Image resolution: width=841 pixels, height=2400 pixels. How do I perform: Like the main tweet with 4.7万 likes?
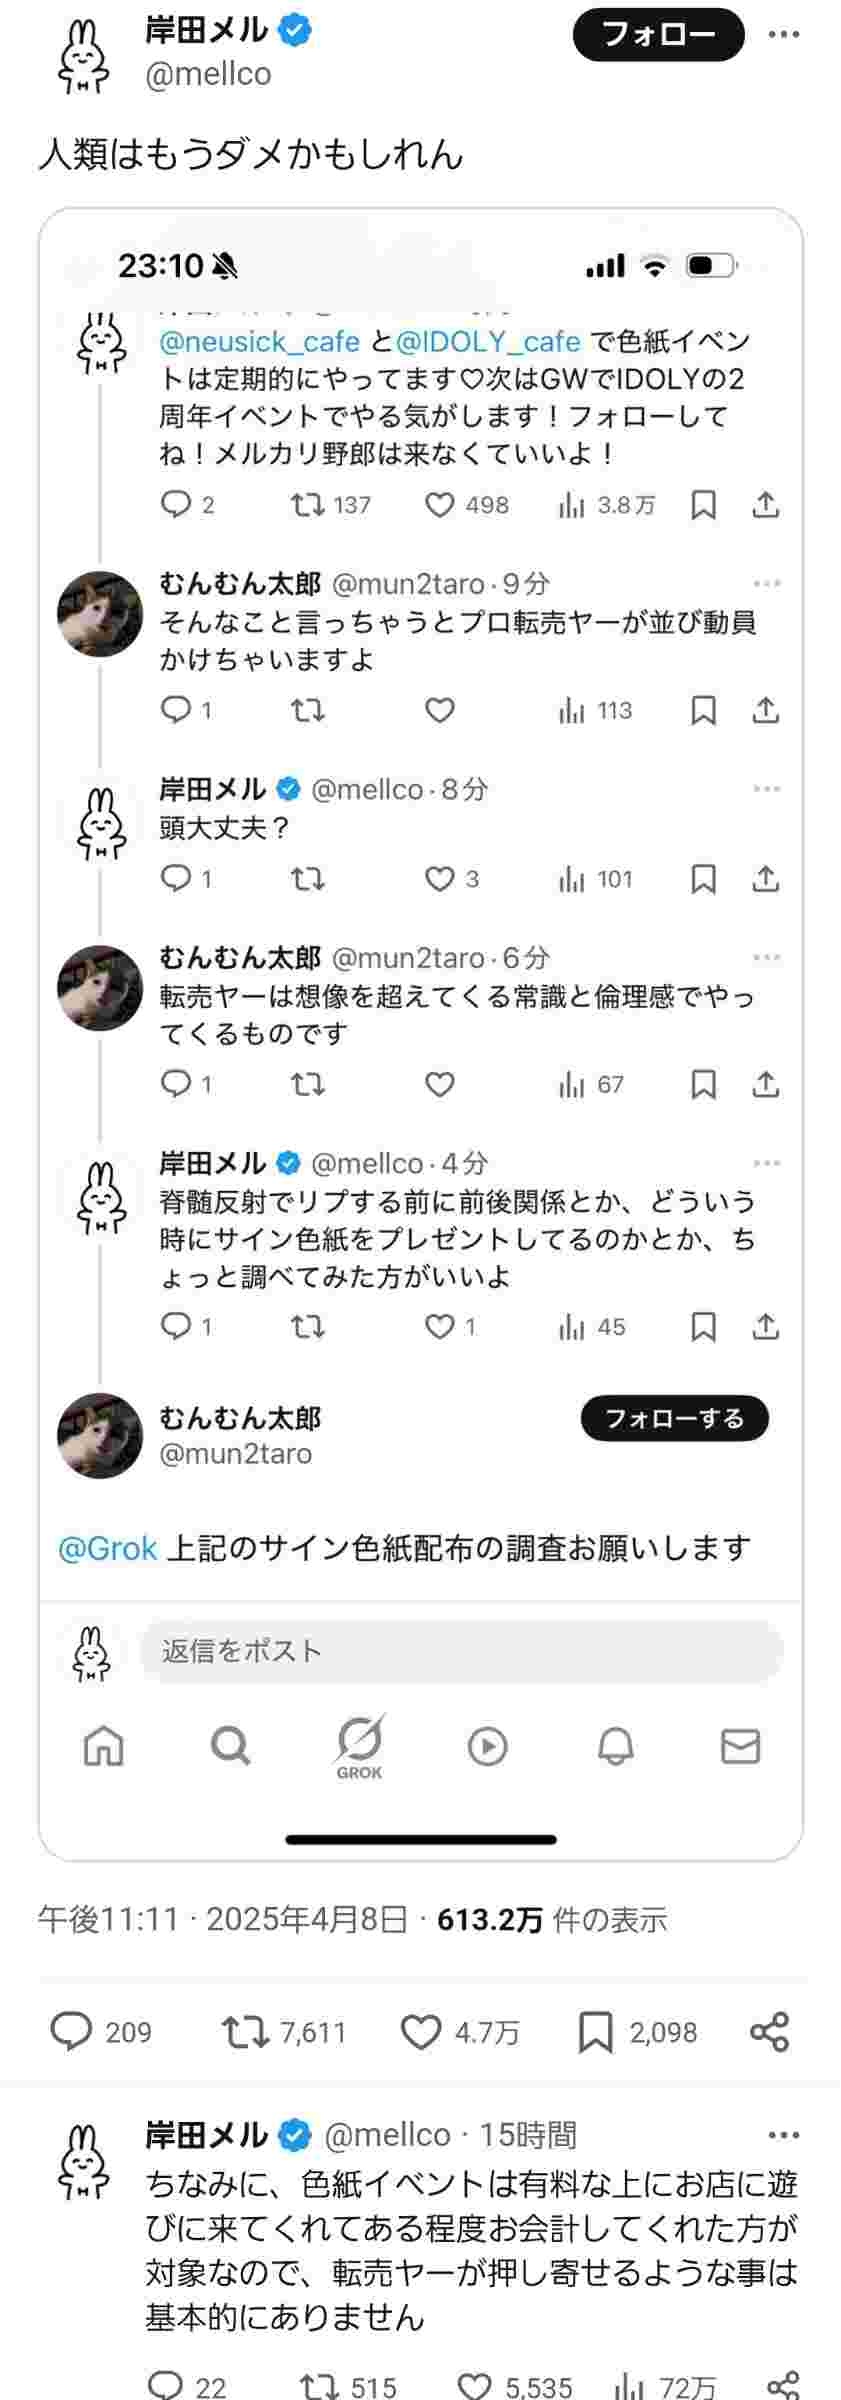421,2032
